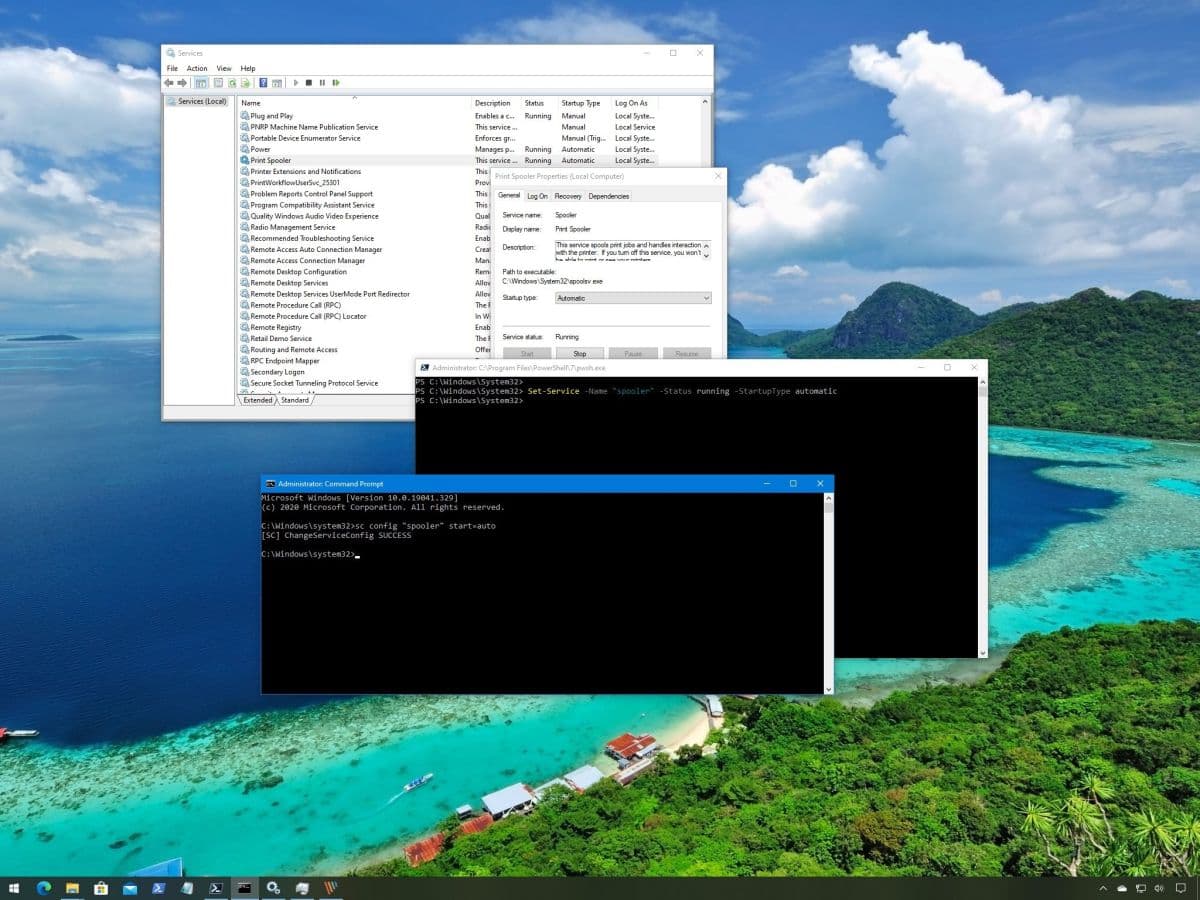The image size is (1200, 900).
Task: Click the Command Prompt vertical scrollbar down arrow
Action: 828,688
